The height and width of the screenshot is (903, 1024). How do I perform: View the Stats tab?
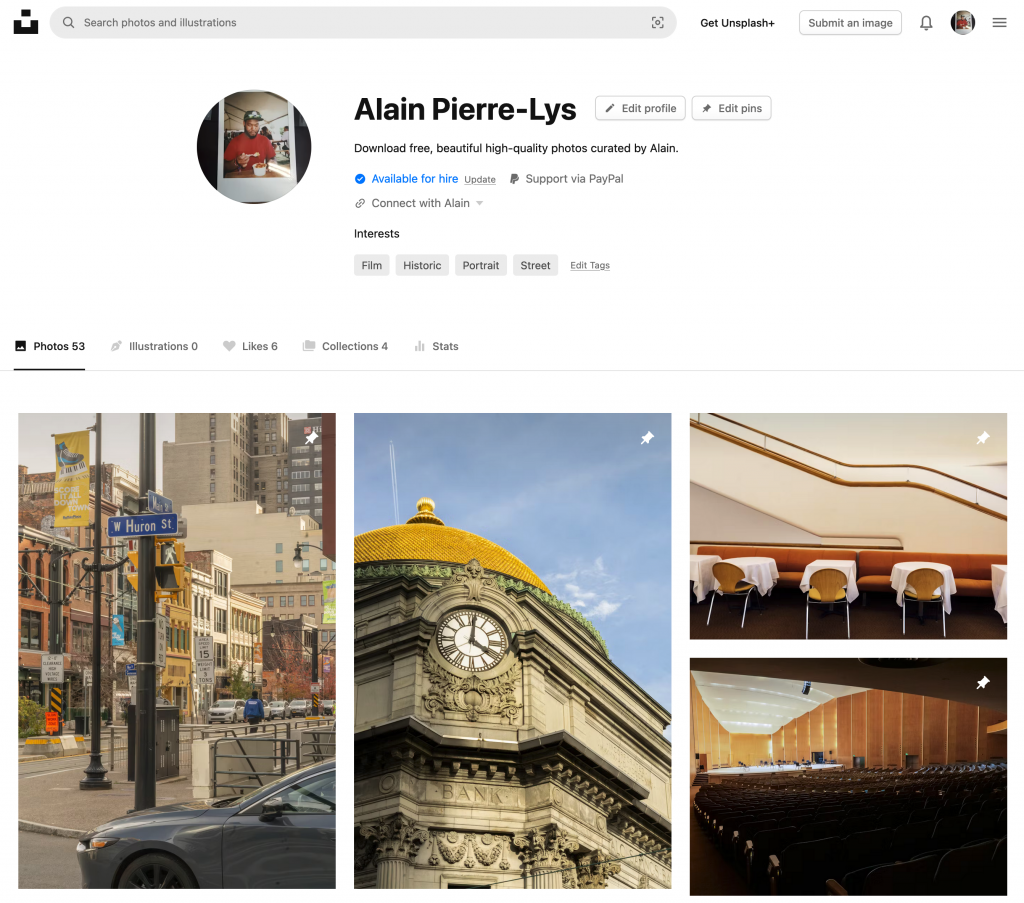(436, 346)
